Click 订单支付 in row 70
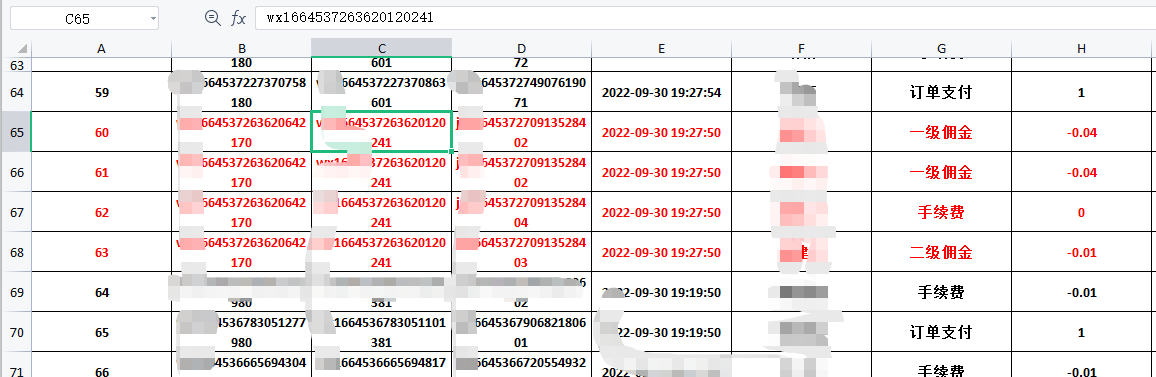This screenshot has height=377, width=1156. point(941,332)
